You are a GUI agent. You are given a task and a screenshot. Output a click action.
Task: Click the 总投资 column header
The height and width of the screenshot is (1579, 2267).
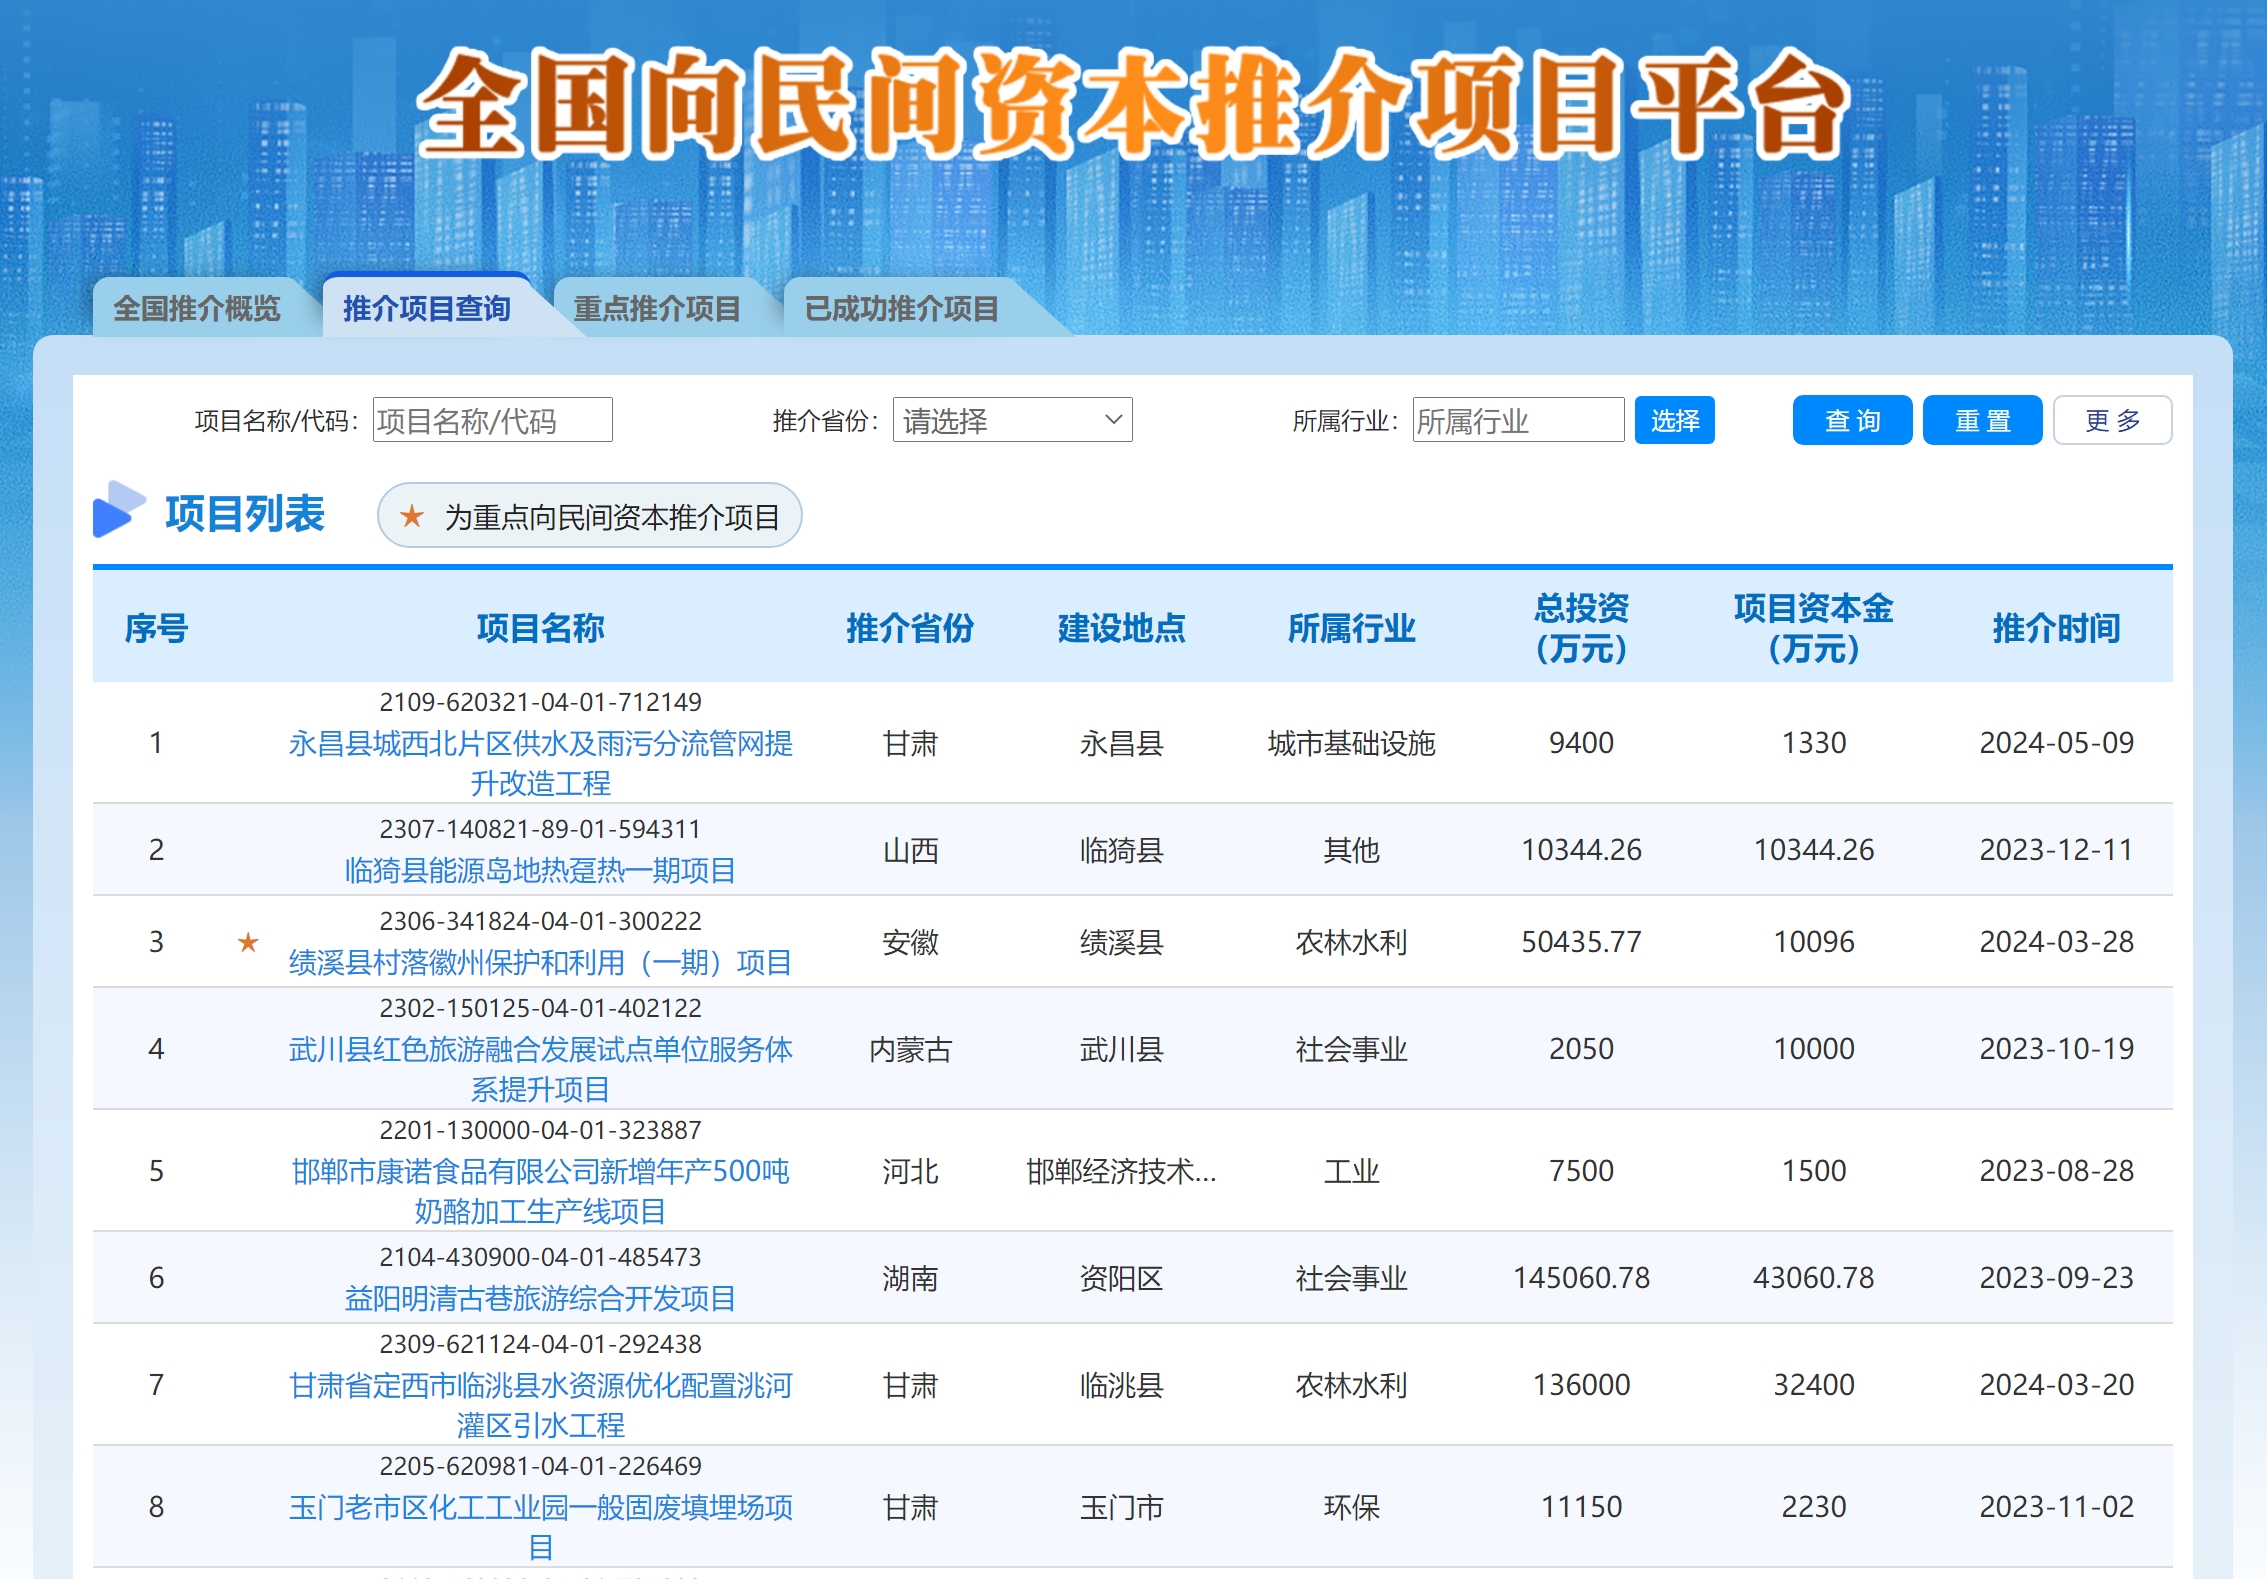click(x=1581, y=627)
